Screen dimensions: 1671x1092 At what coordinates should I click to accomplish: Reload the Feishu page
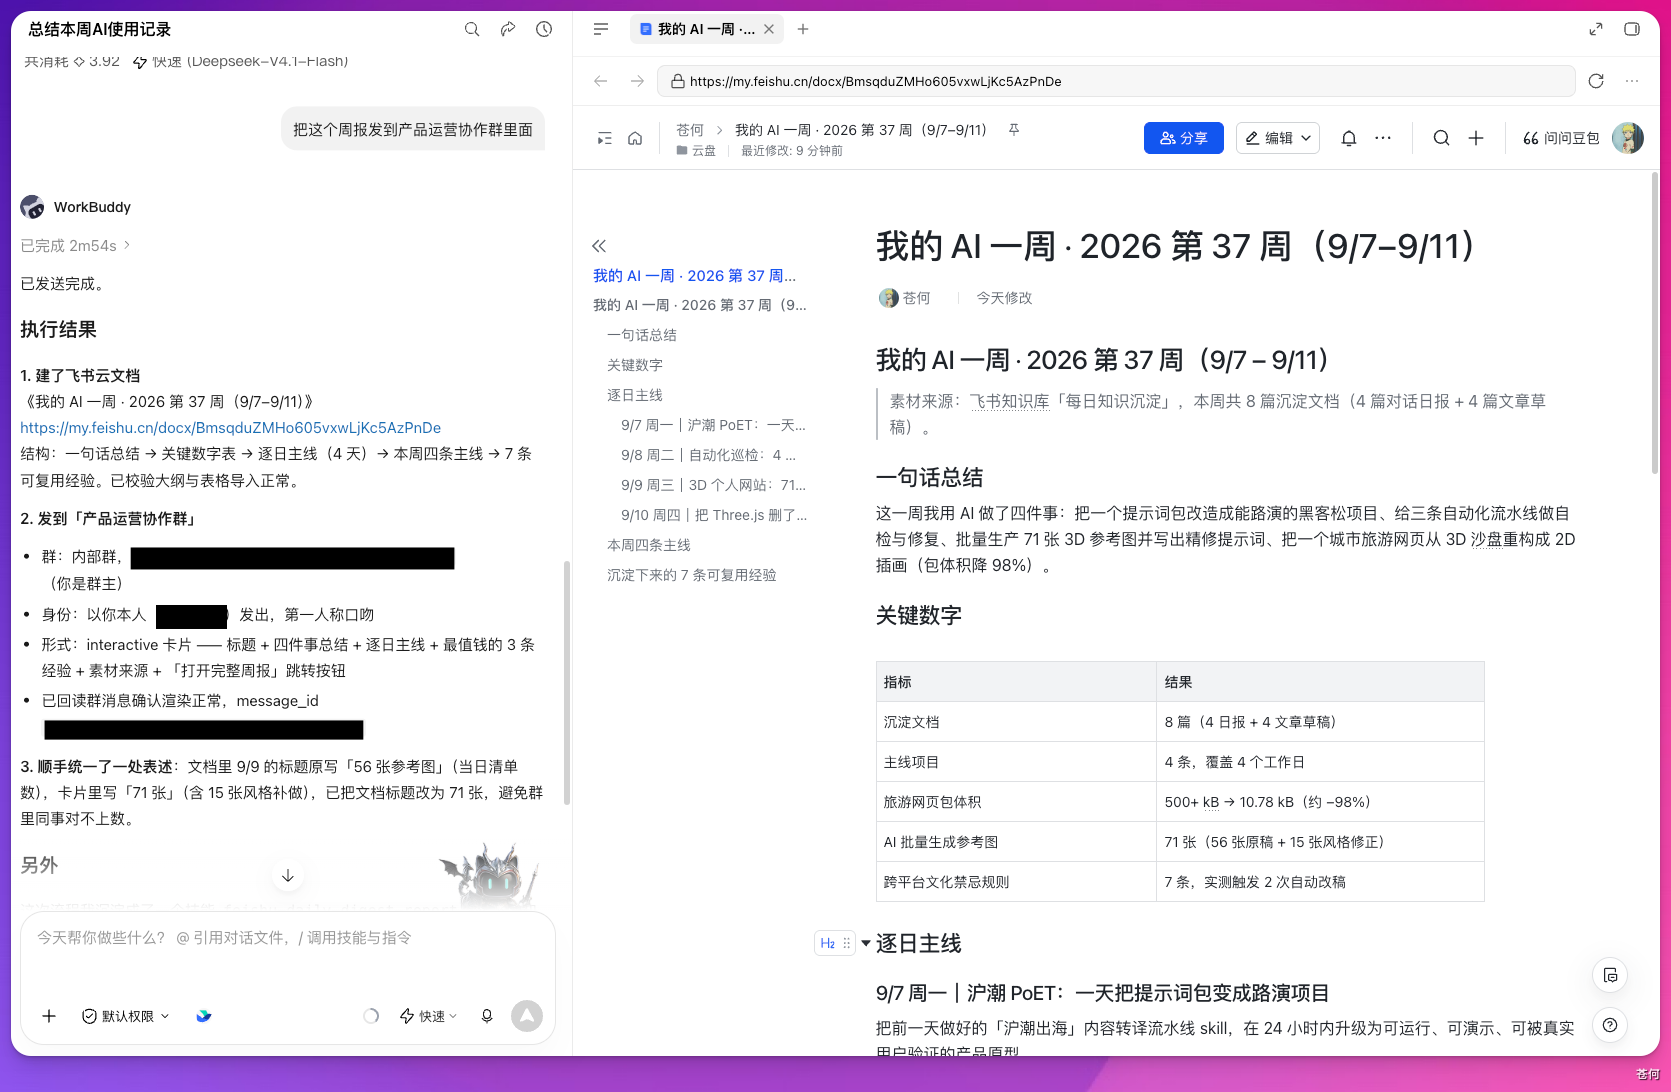click(1596, 81)
